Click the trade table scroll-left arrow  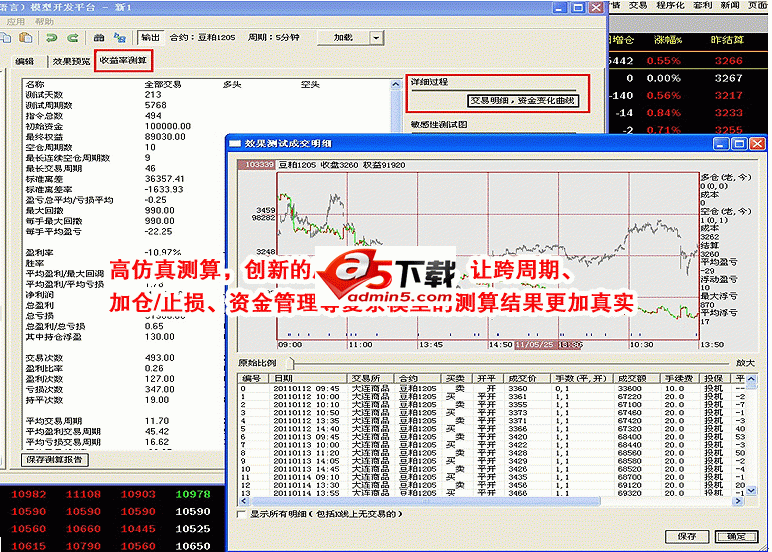tap(244, 501)
